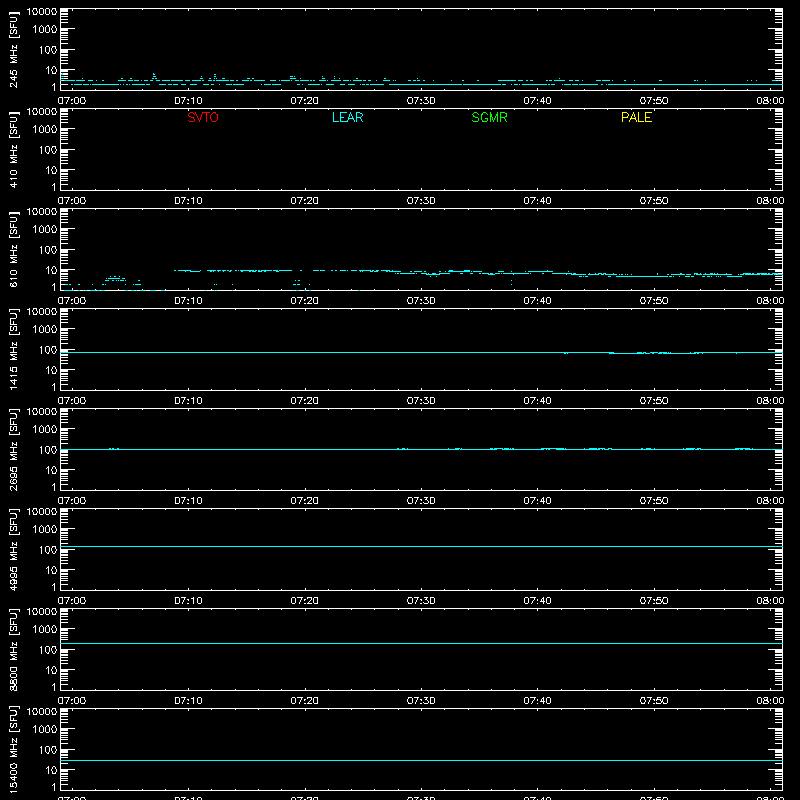The height and width of the screenshot is (800, 800).
Task: Click the cyan LEAR station label
Action: [347, 117]
